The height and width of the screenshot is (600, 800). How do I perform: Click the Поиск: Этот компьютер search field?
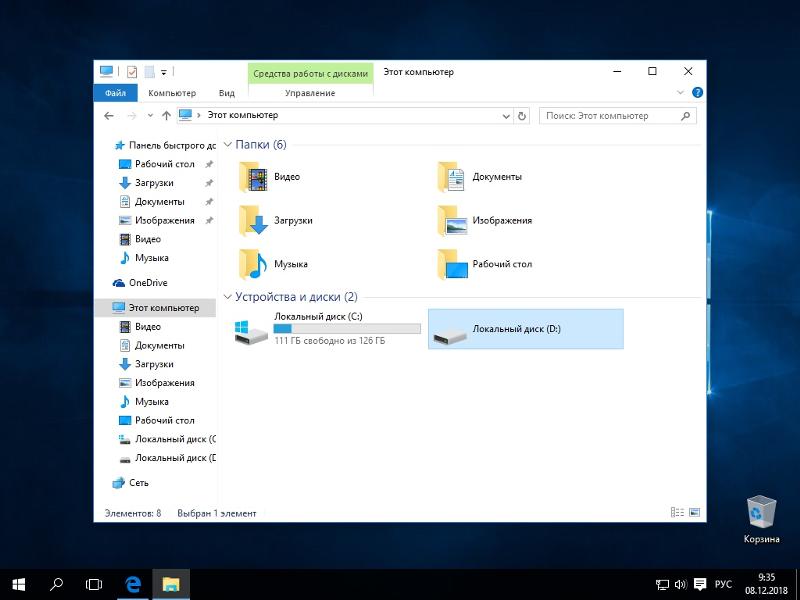tap(617, 116)
